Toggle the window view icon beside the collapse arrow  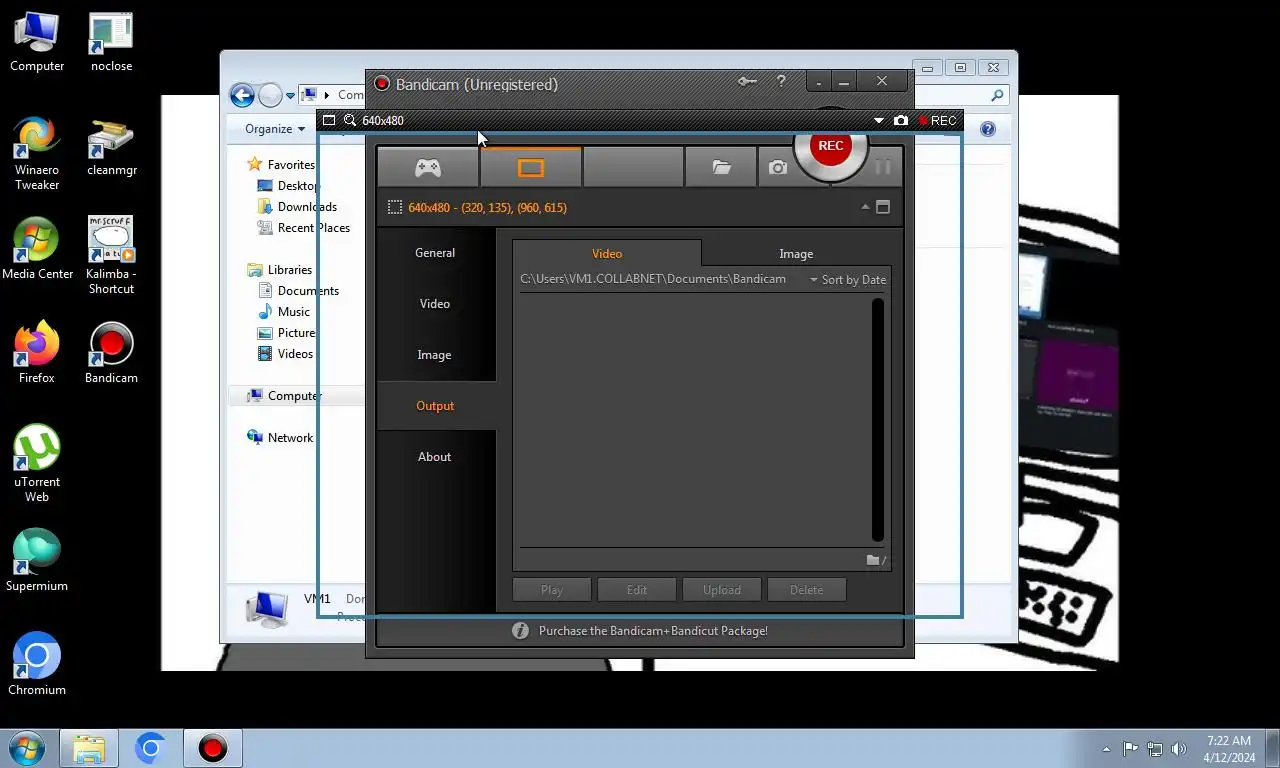(883, 207)
